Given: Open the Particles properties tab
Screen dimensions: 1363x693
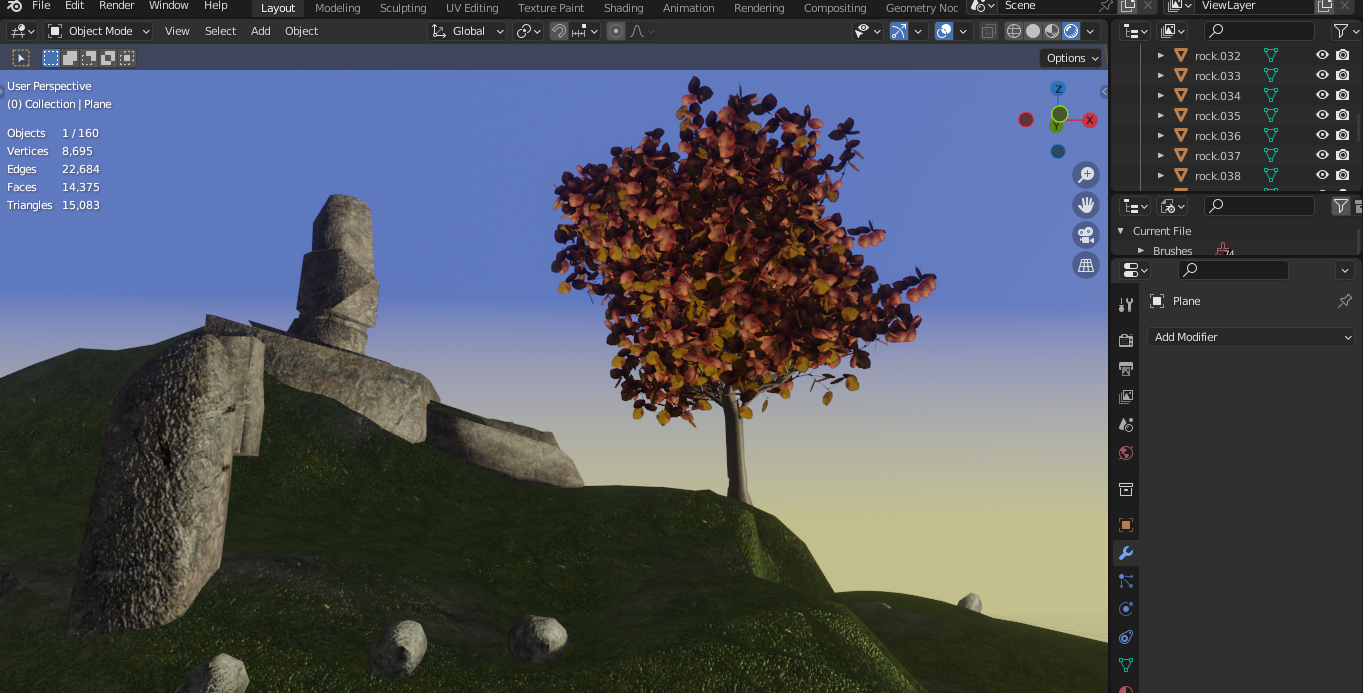Looking at the screenshot, I should [1126, 581].
